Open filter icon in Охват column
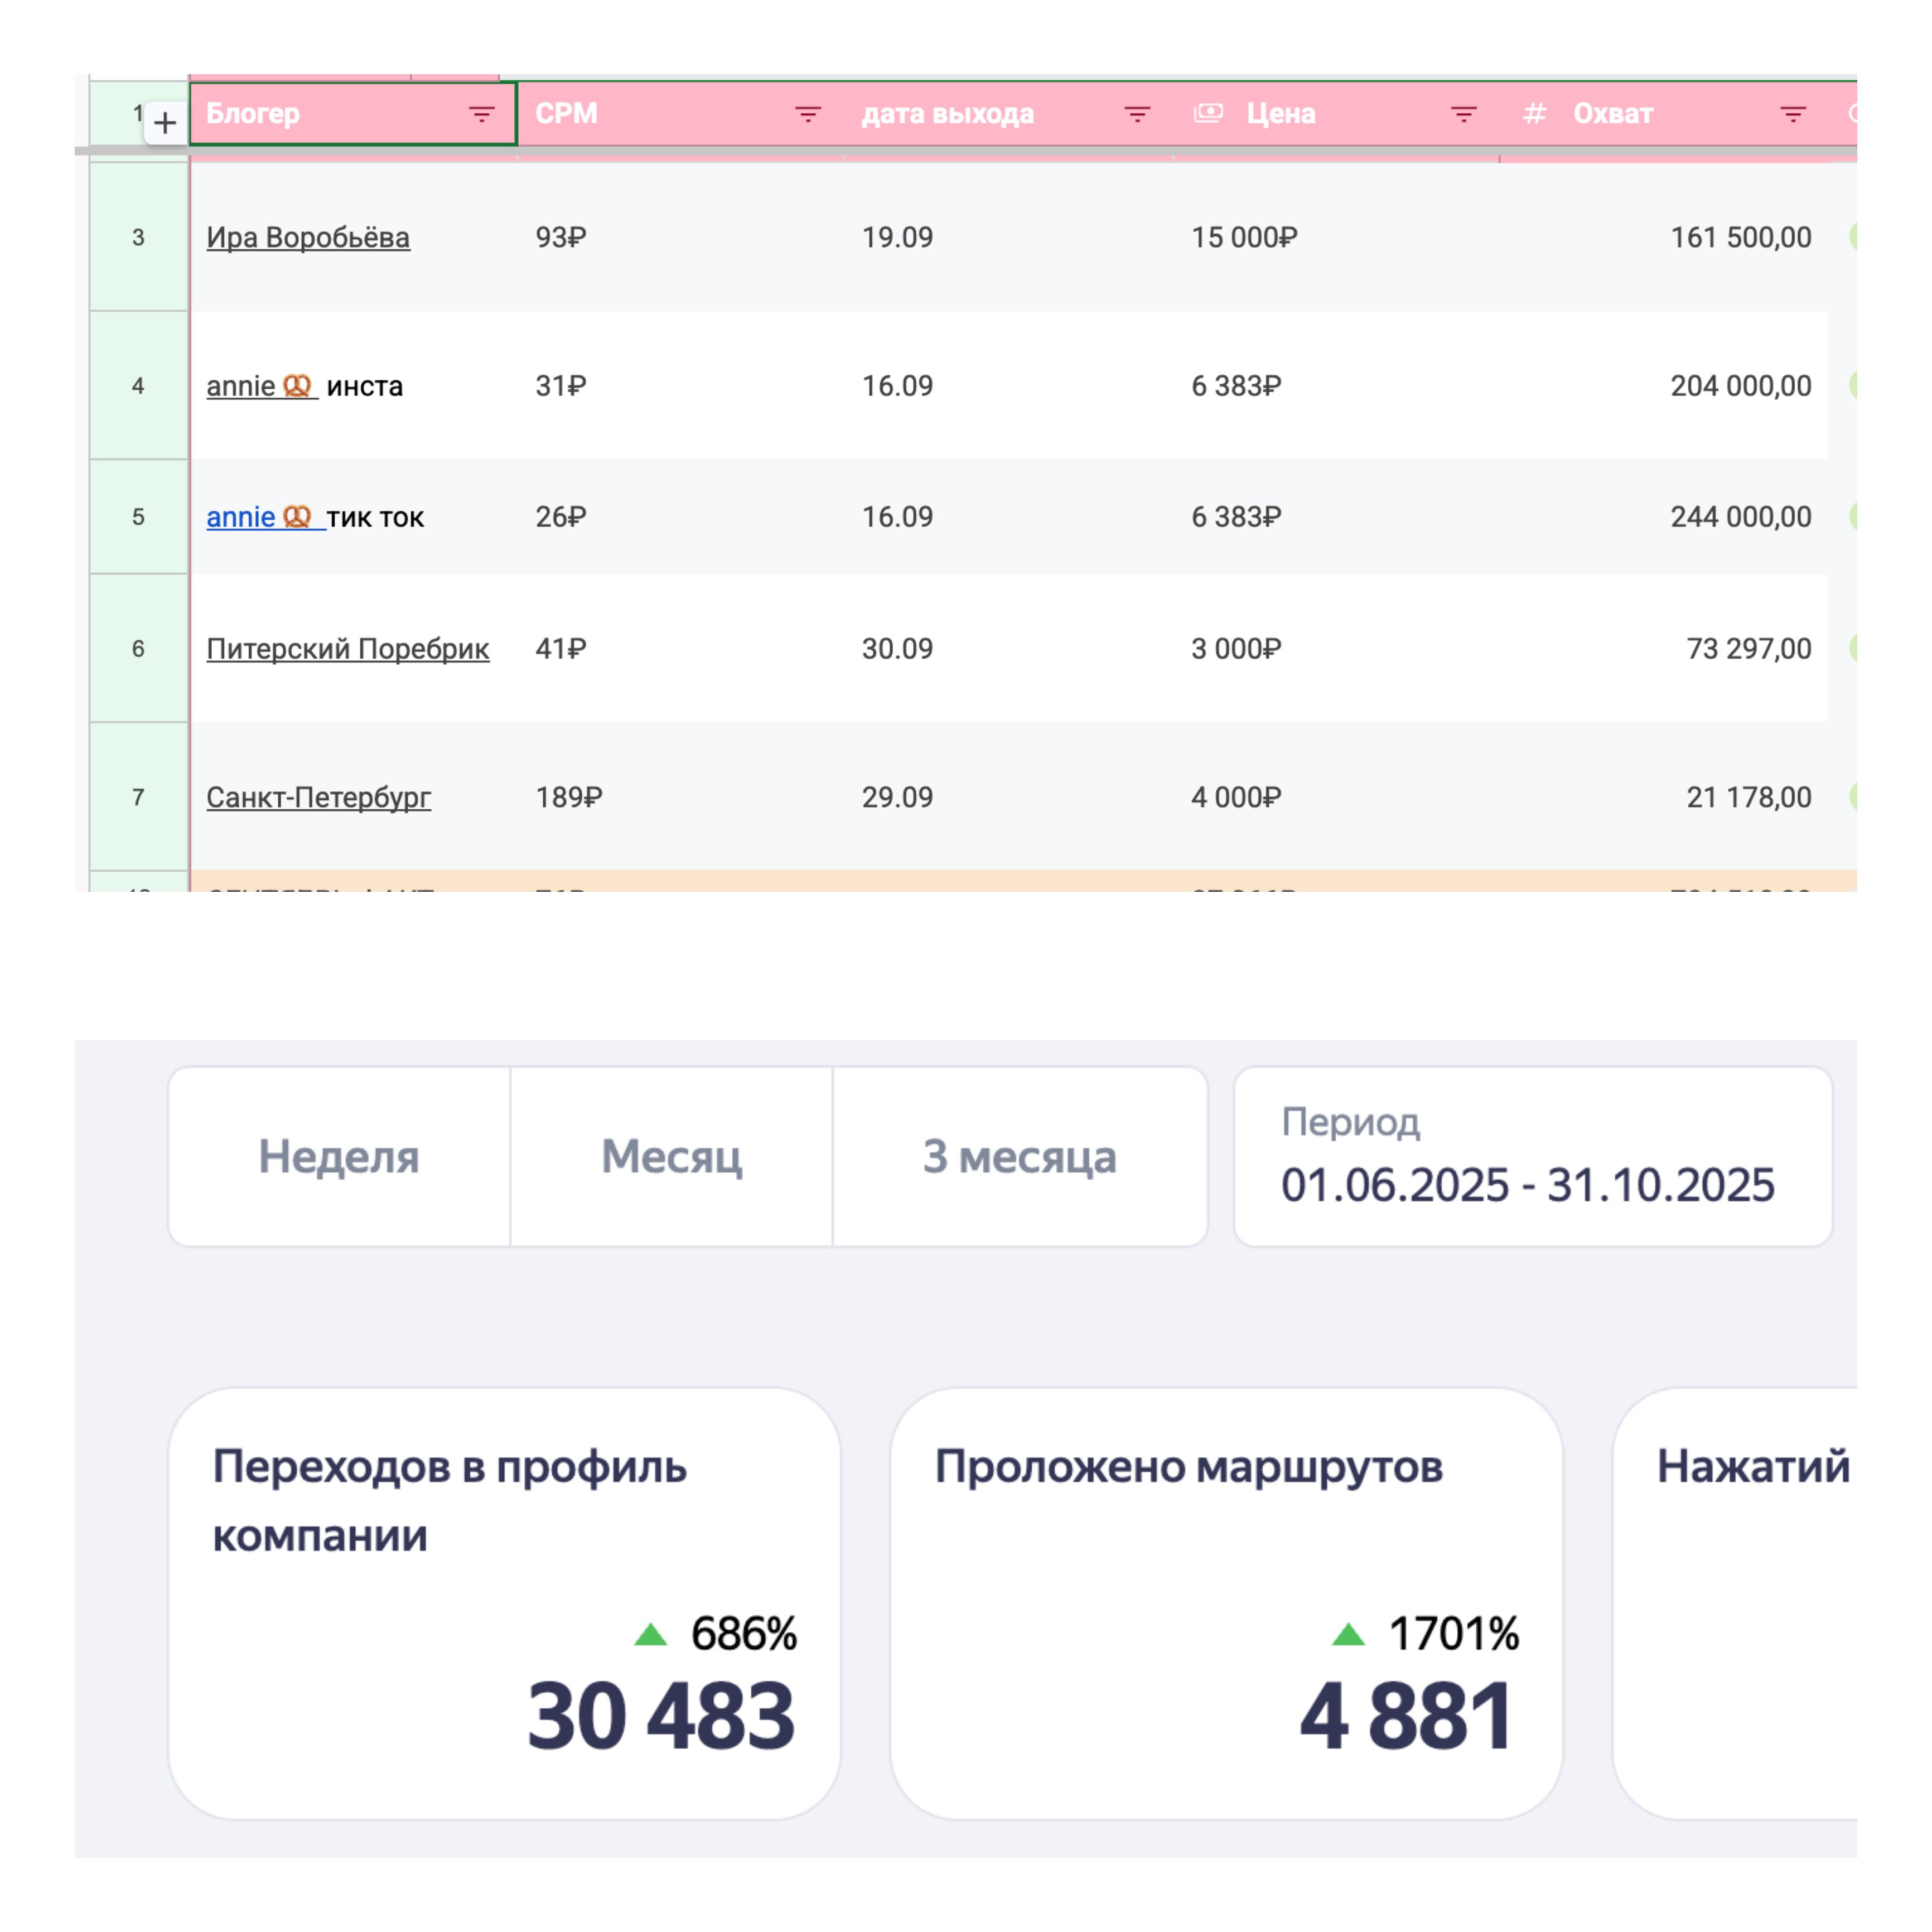This screenshot has width=1932, height=1932. click(x=1792, y=114)
